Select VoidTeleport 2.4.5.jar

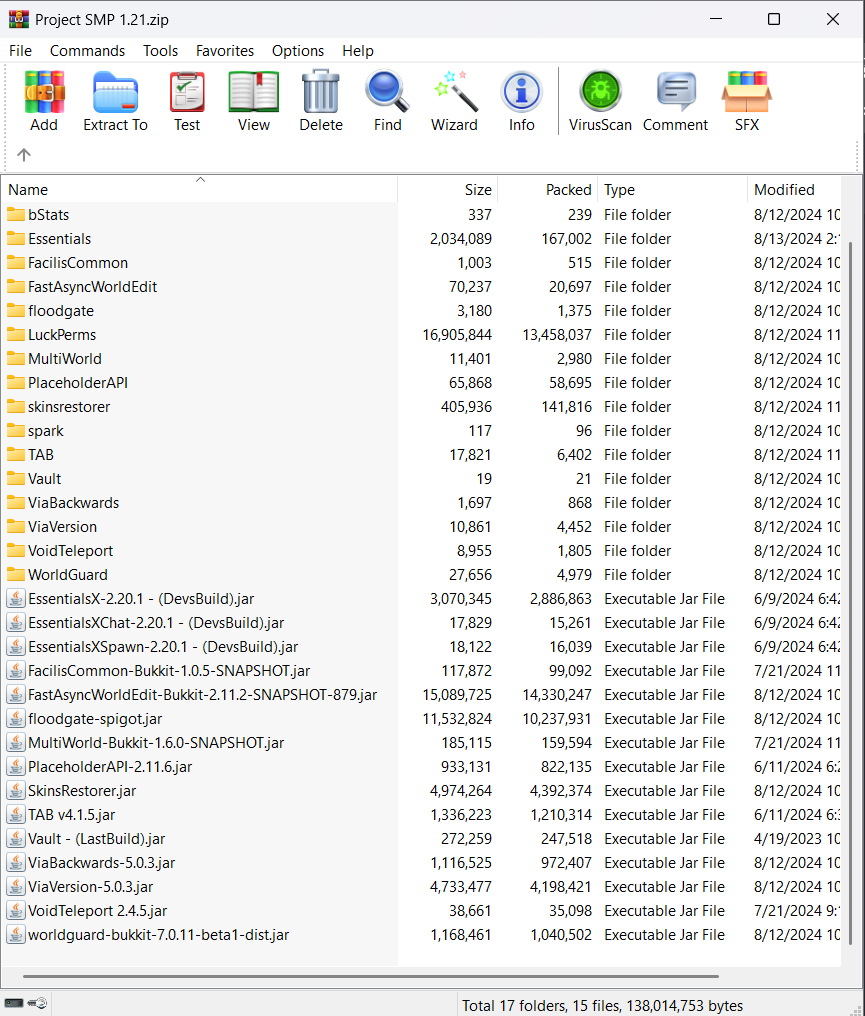click(x=421, y=910)
